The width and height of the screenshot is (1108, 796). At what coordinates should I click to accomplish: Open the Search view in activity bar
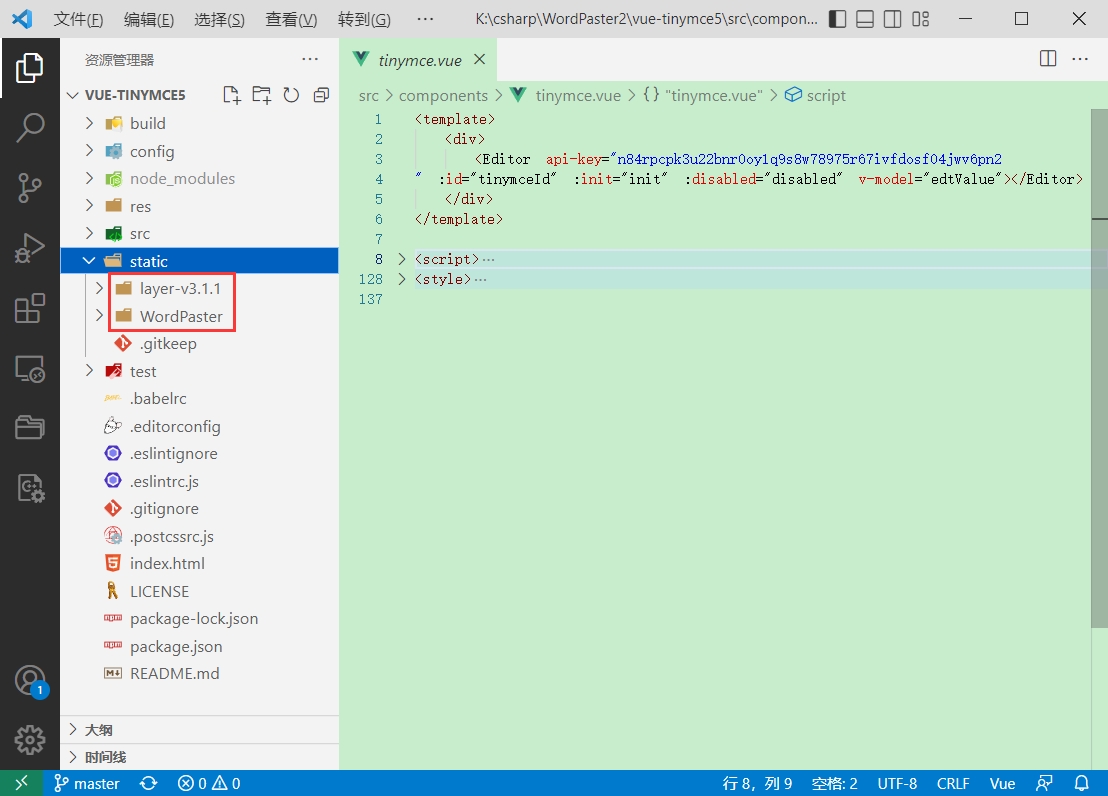(x=29, y=127)
